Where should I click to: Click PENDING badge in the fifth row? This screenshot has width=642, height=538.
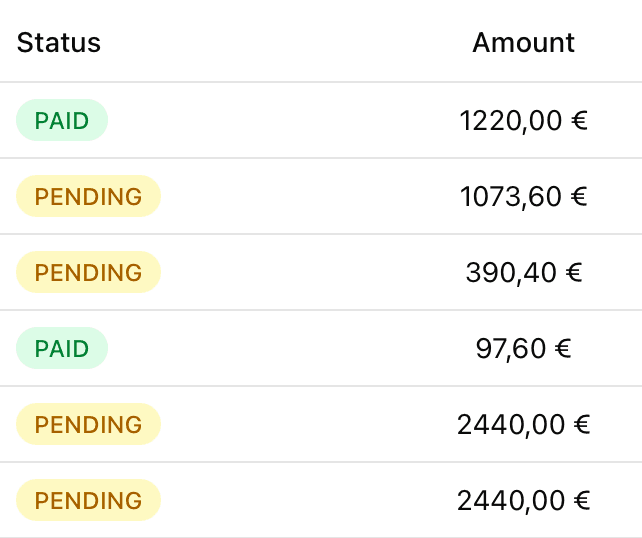tap(88, 425)
